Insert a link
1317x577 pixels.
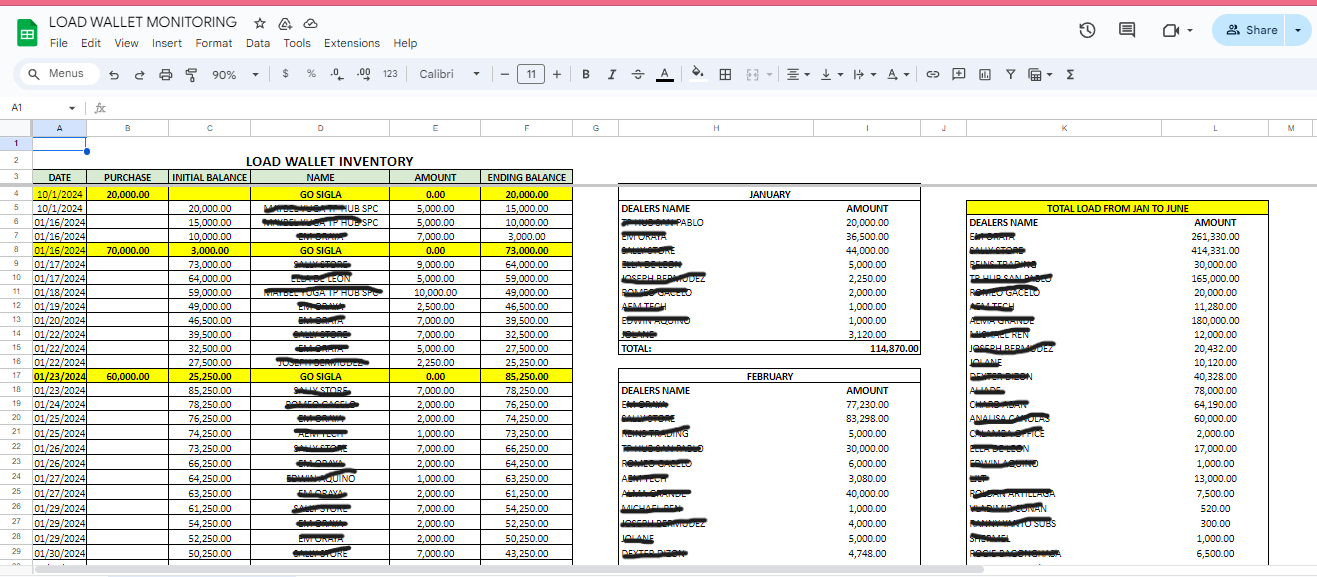coord(933,74)
